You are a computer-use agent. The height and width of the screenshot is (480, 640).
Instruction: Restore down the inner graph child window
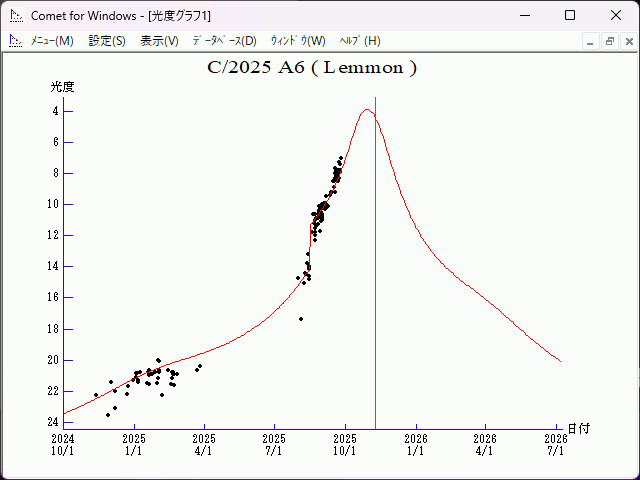[x=609, y=41]
